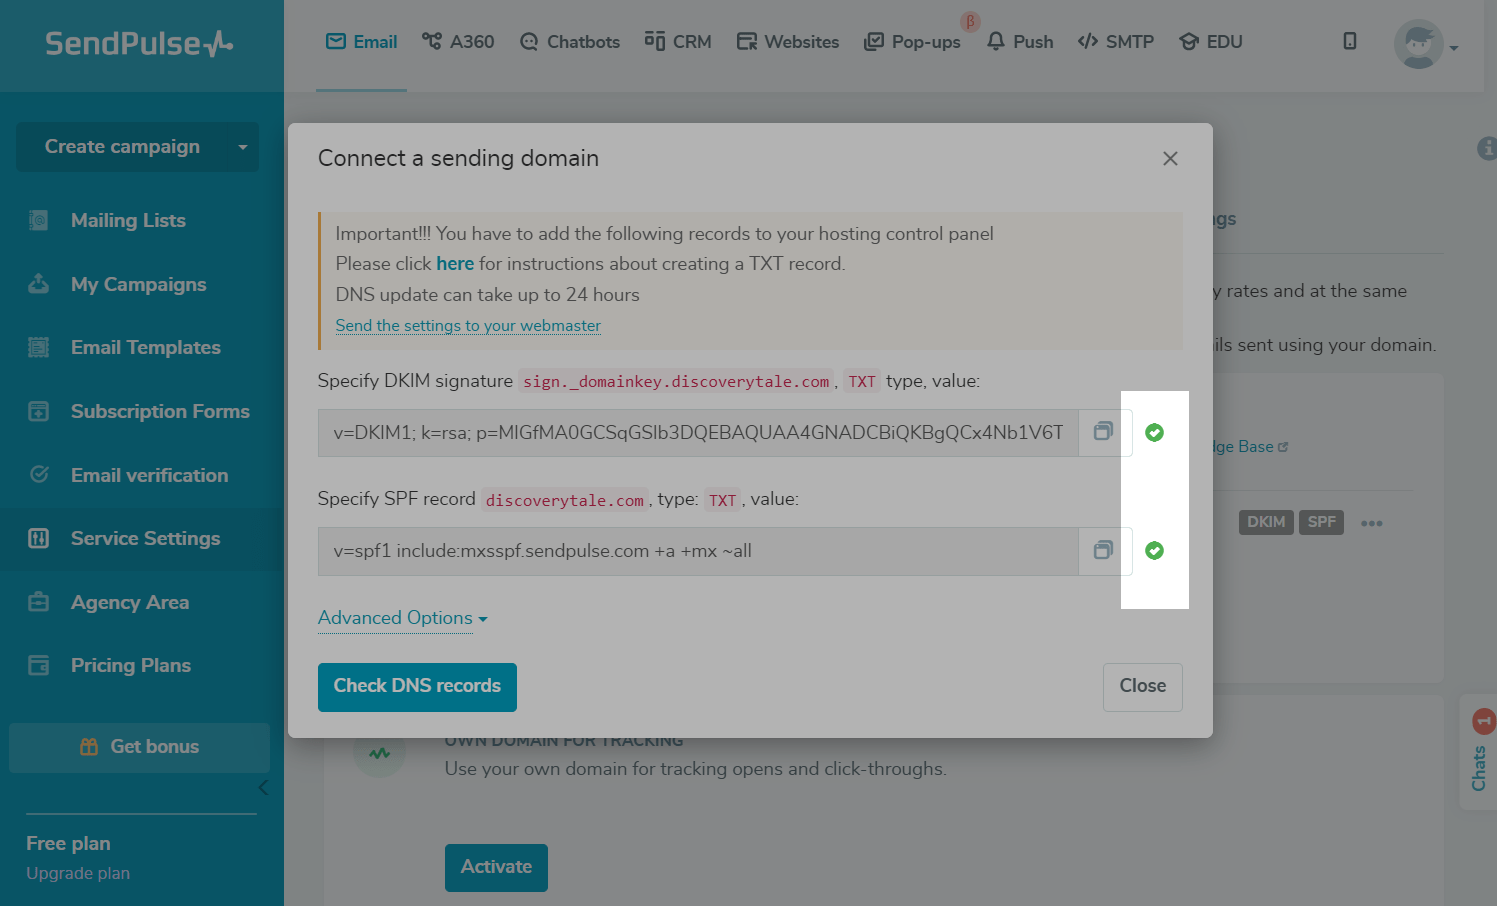1497x906 pixels.
Task: Click the three-dots more options icon
Action: pyautogui.click(x=1371, y=523)
